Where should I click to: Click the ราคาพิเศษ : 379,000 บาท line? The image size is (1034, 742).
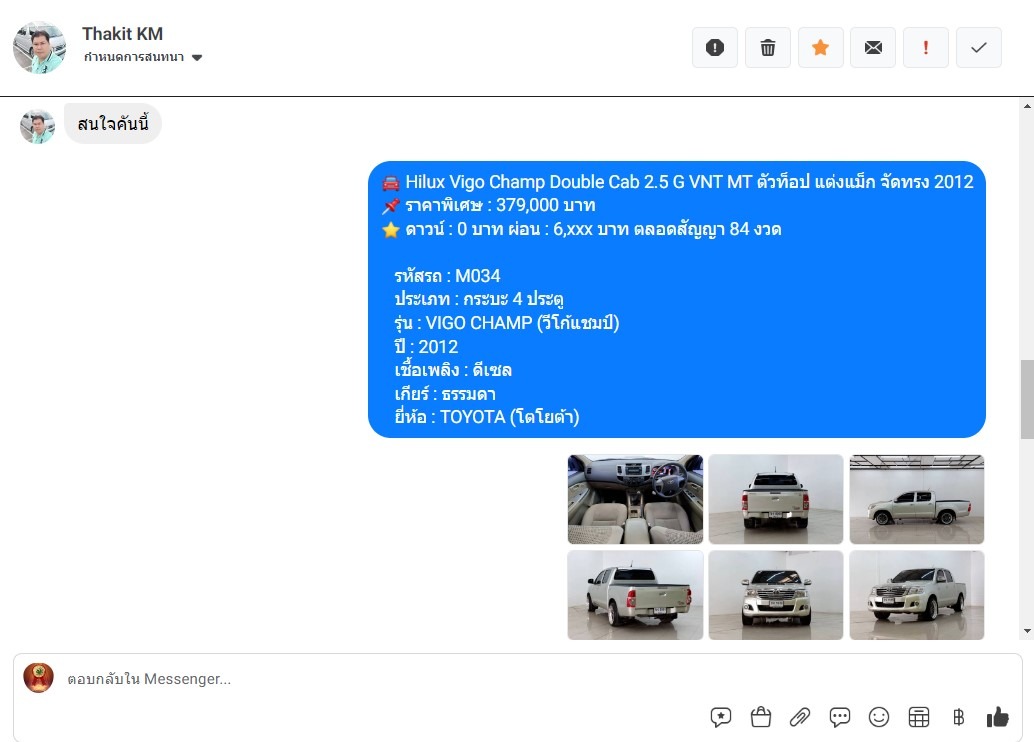click(489, 205)
